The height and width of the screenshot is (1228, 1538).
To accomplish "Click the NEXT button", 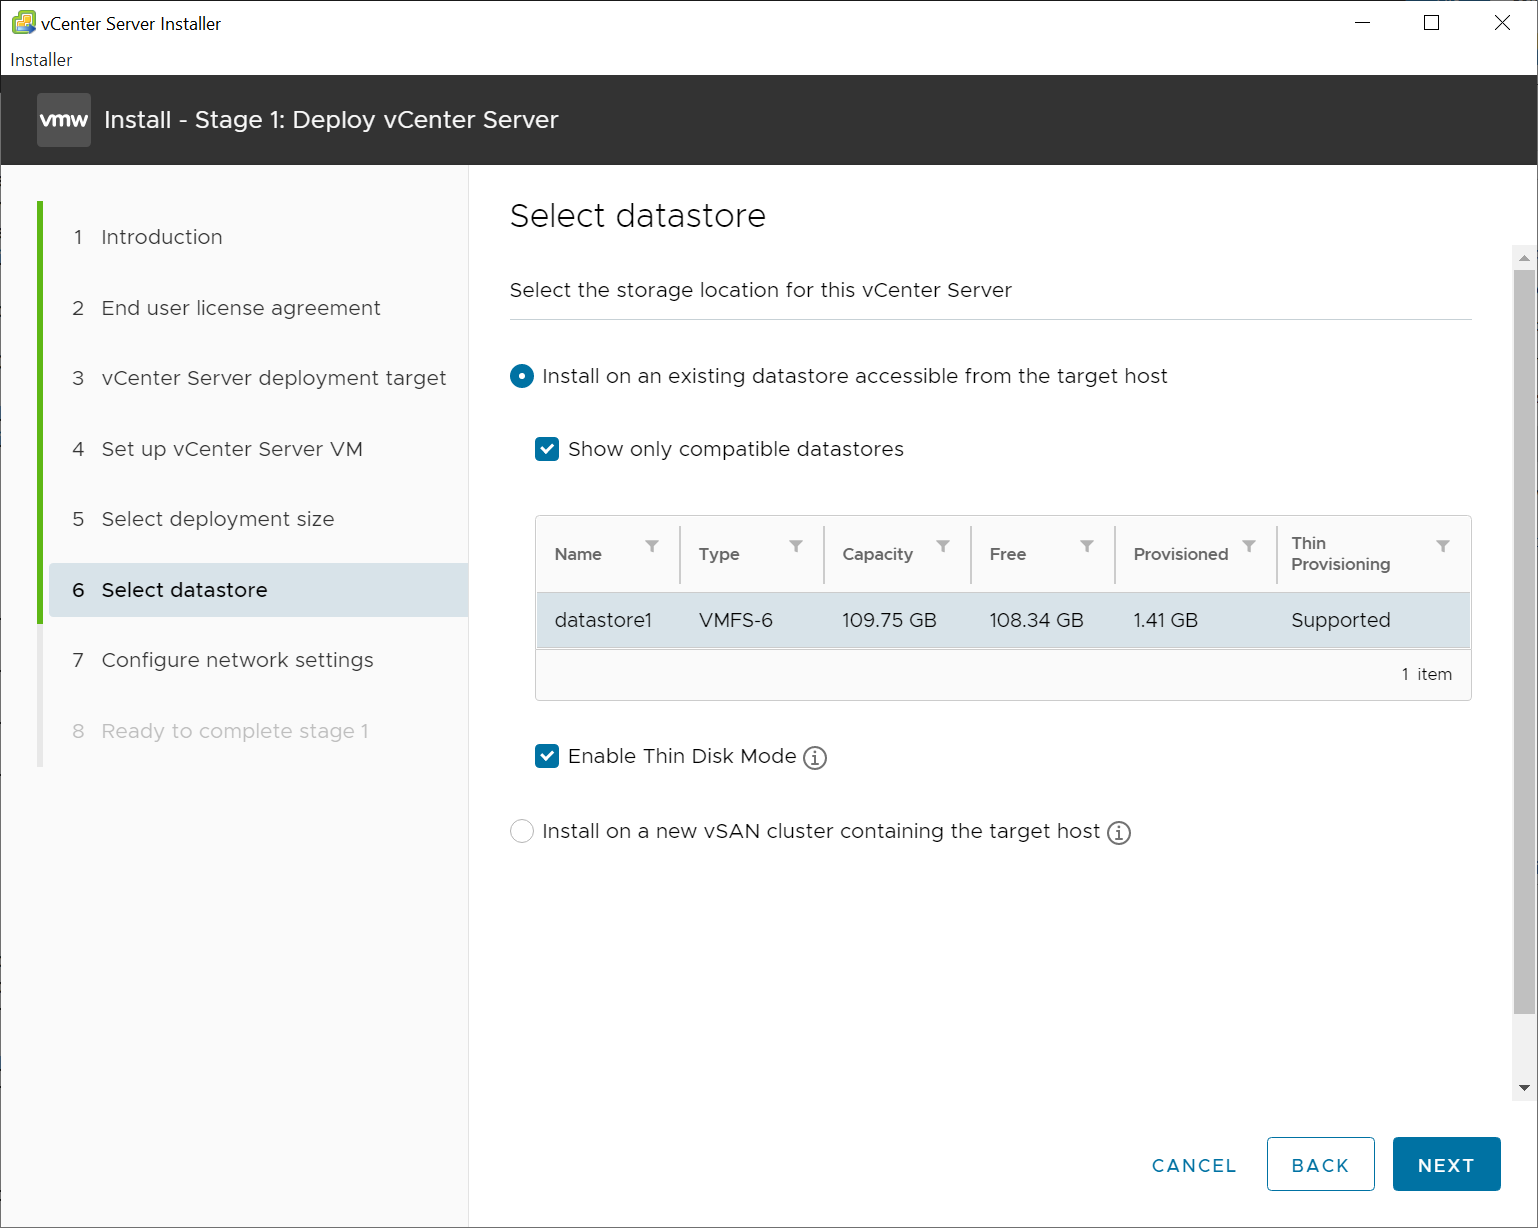I will 1446,1164.
